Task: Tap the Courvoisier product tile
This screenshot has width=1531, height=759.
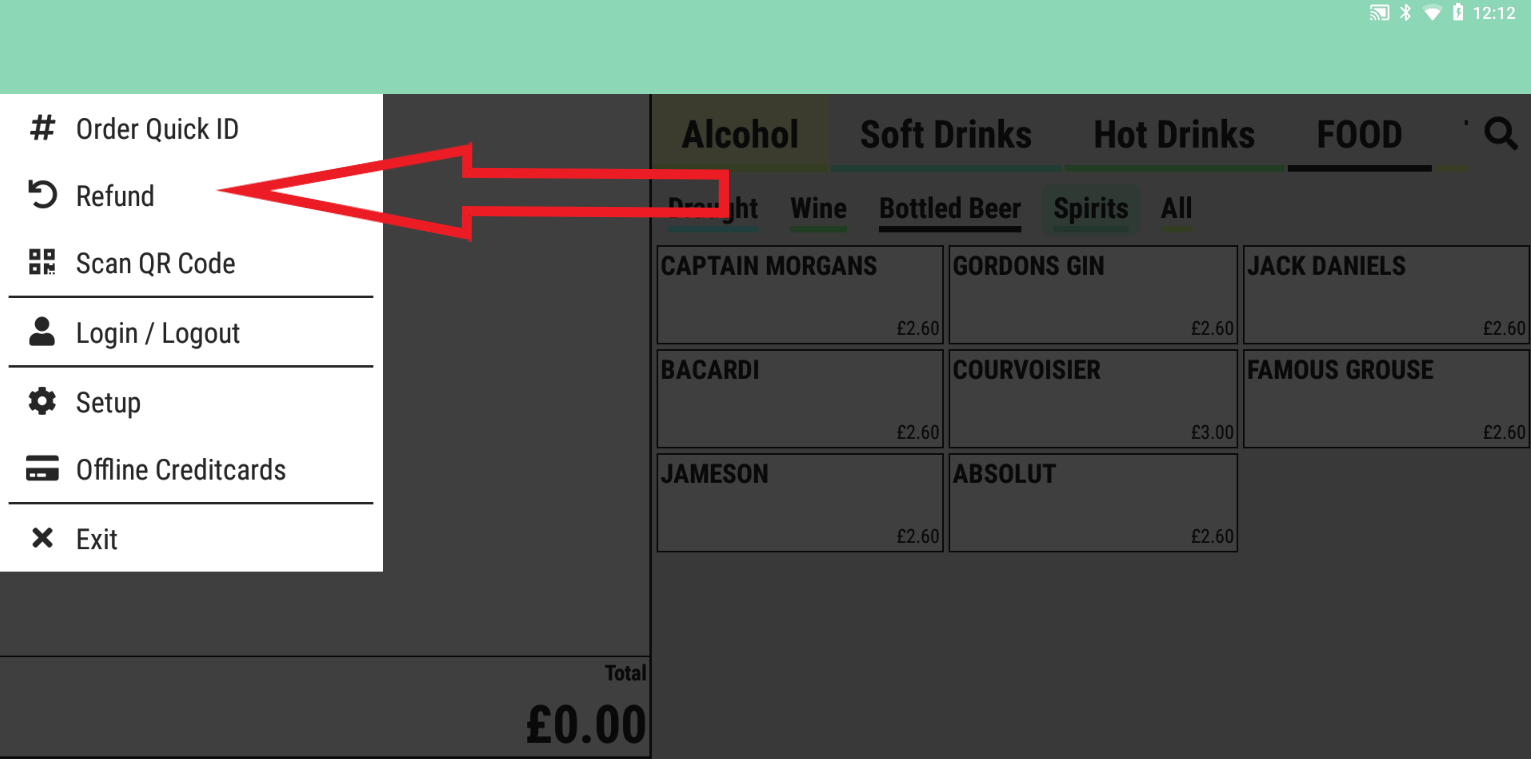Action: tap(1093, 398)
